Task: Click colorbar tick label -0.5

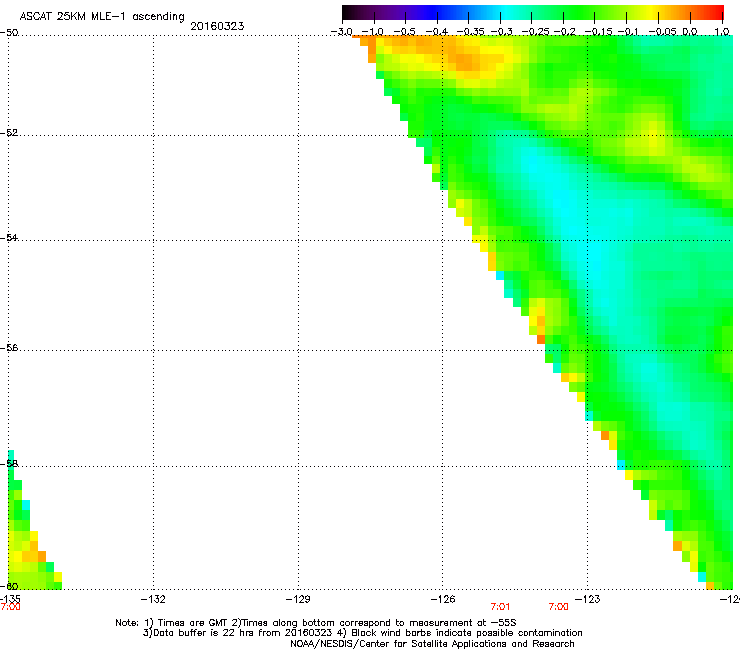Action: [405, 32]
